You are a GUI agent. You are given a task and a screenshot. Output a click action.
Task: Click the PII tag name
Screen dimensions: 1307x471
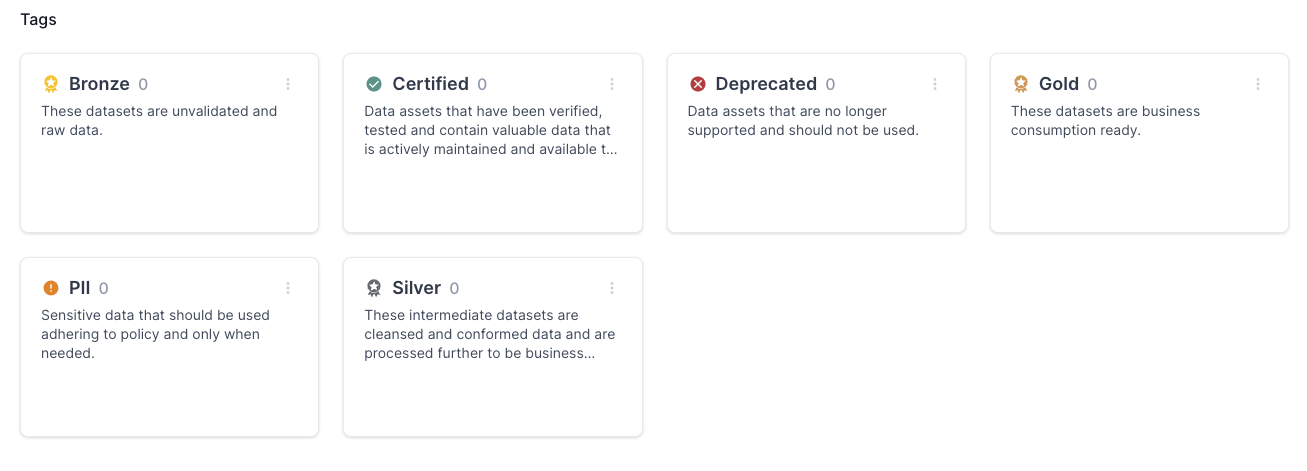pos(80,288)
